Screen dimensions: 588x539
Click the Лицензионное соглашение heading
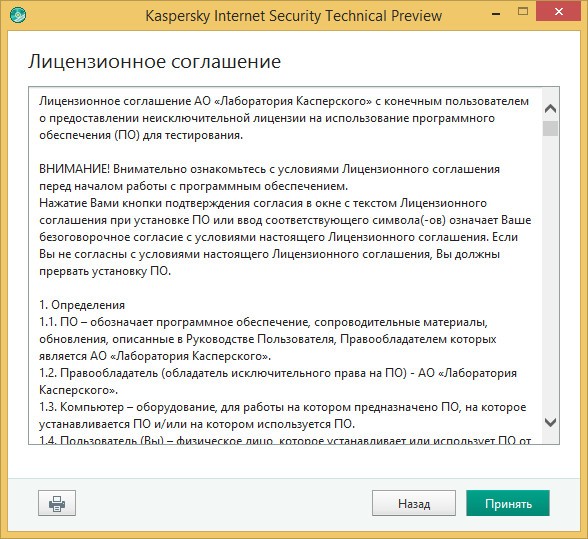point(154,61)
